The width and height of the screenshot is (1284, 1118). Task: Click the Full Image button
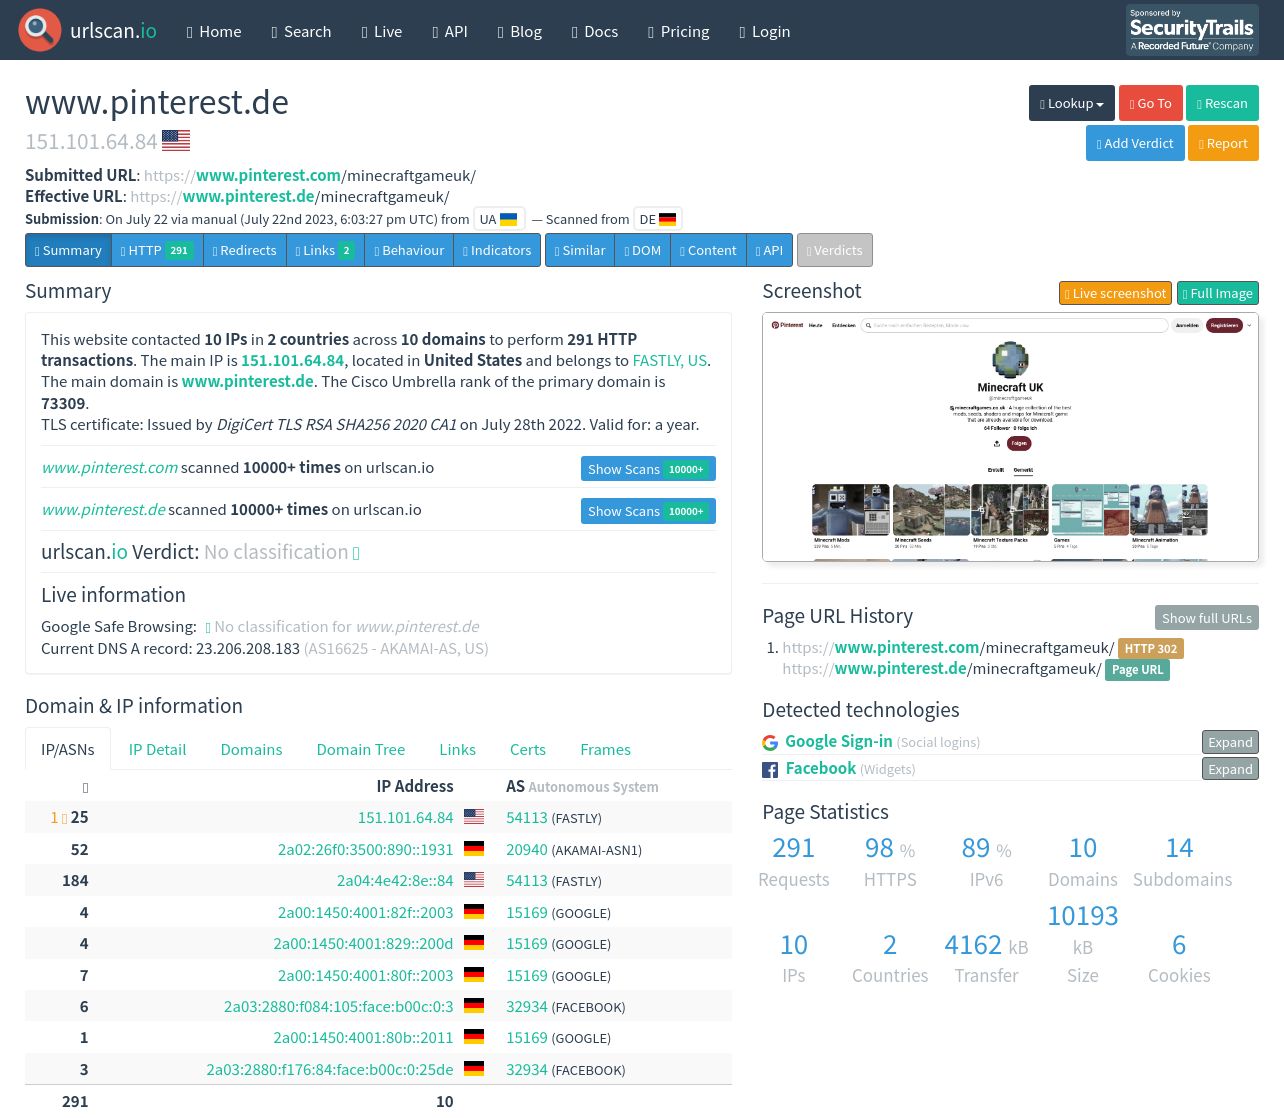(x=1218, y=293)
